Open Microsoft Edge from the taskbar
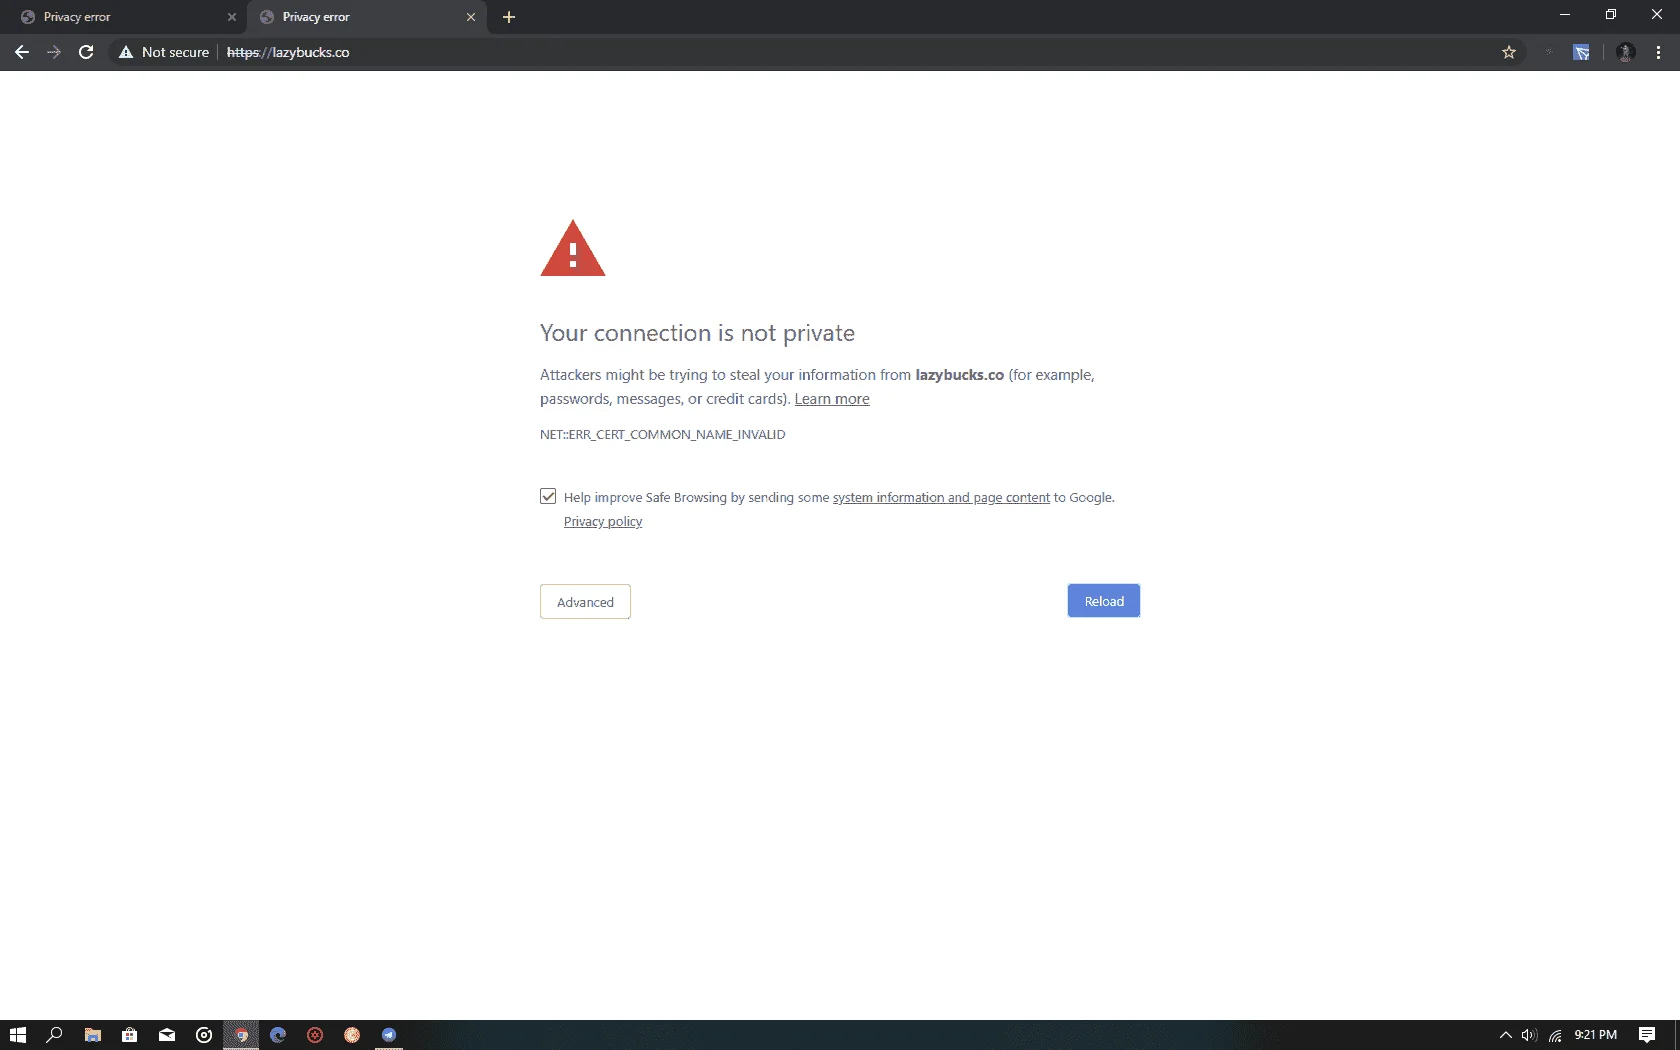This screenshot has height=1050, width=1680. (x=278, y=1035)
